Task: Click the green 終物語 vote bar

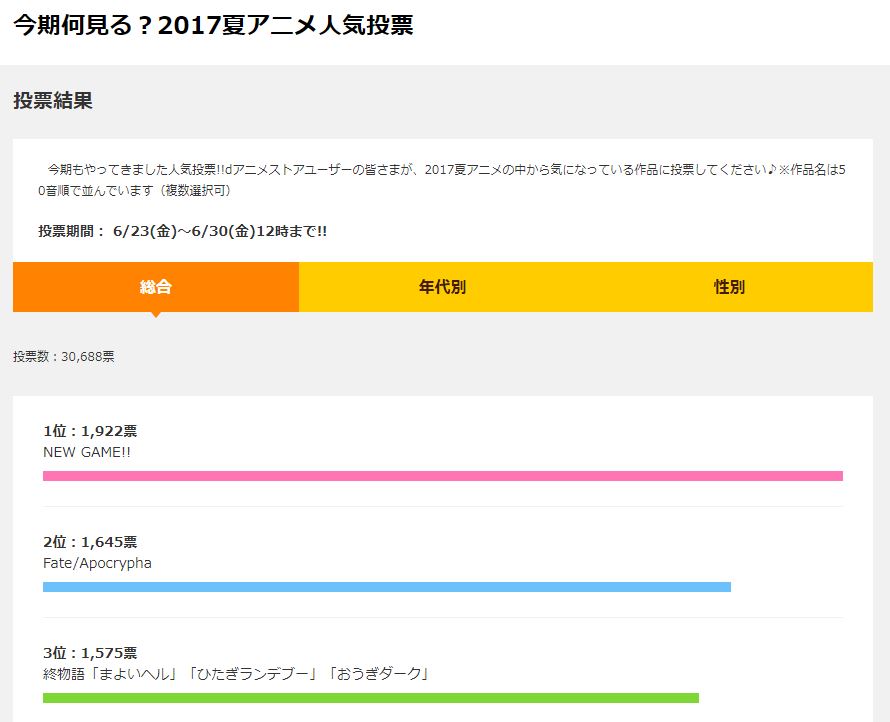Action: 371,698
